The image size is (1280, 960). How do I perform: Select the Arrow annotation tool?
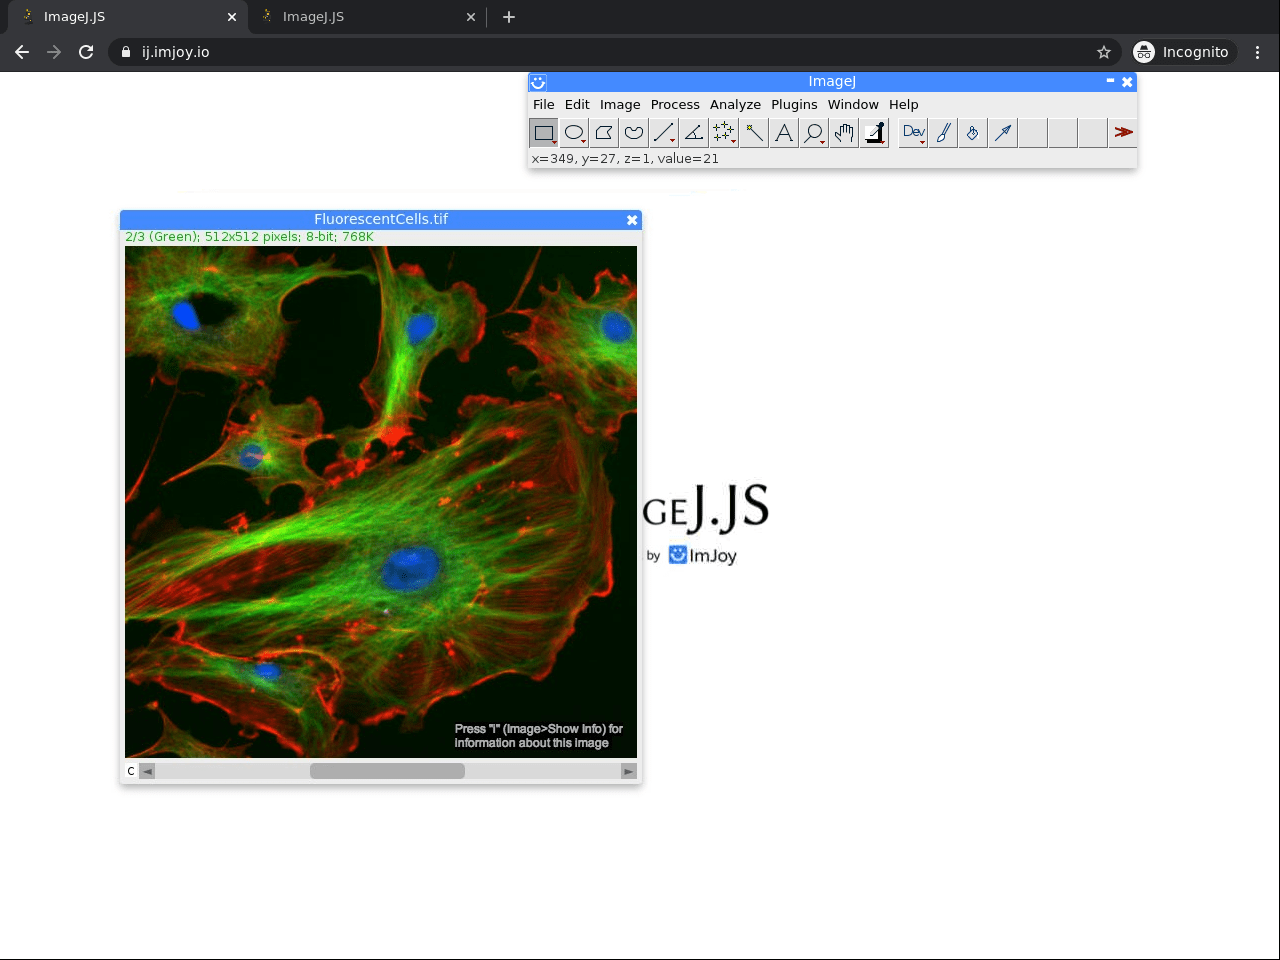tap(1002, 132)
